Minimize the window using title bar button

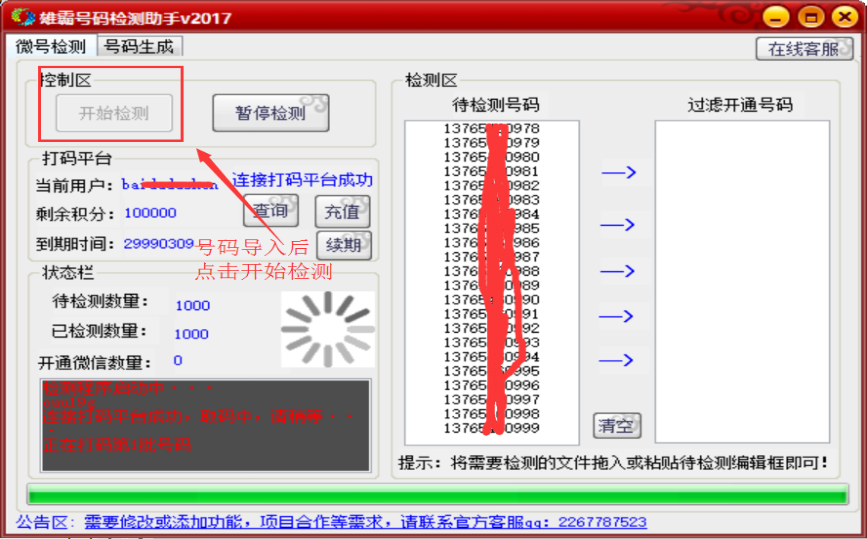coord(778,16)
